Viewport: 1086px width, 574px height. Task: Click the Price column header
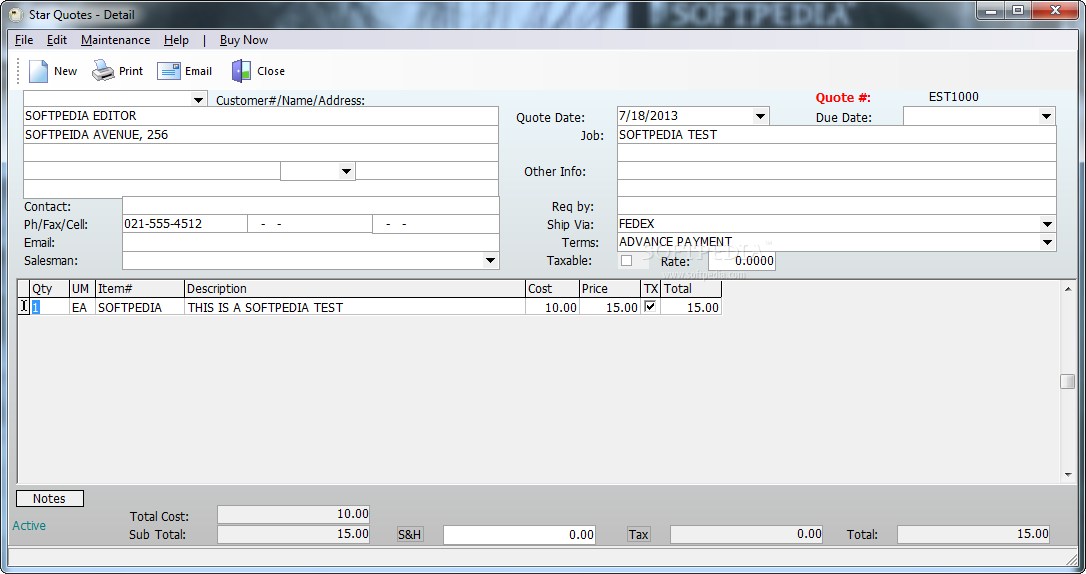[610, 289]
